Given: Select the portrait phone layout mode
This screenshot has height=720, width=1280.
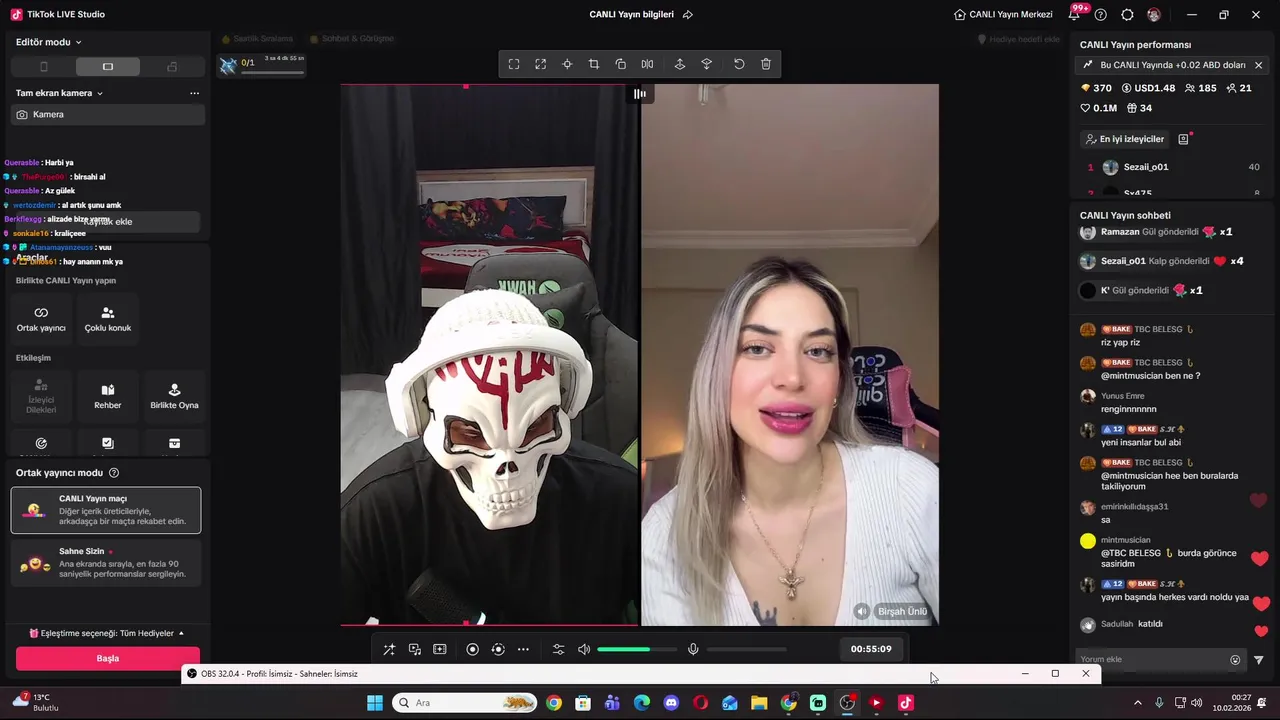Looking at the screenshot, I should click(43, 67).
